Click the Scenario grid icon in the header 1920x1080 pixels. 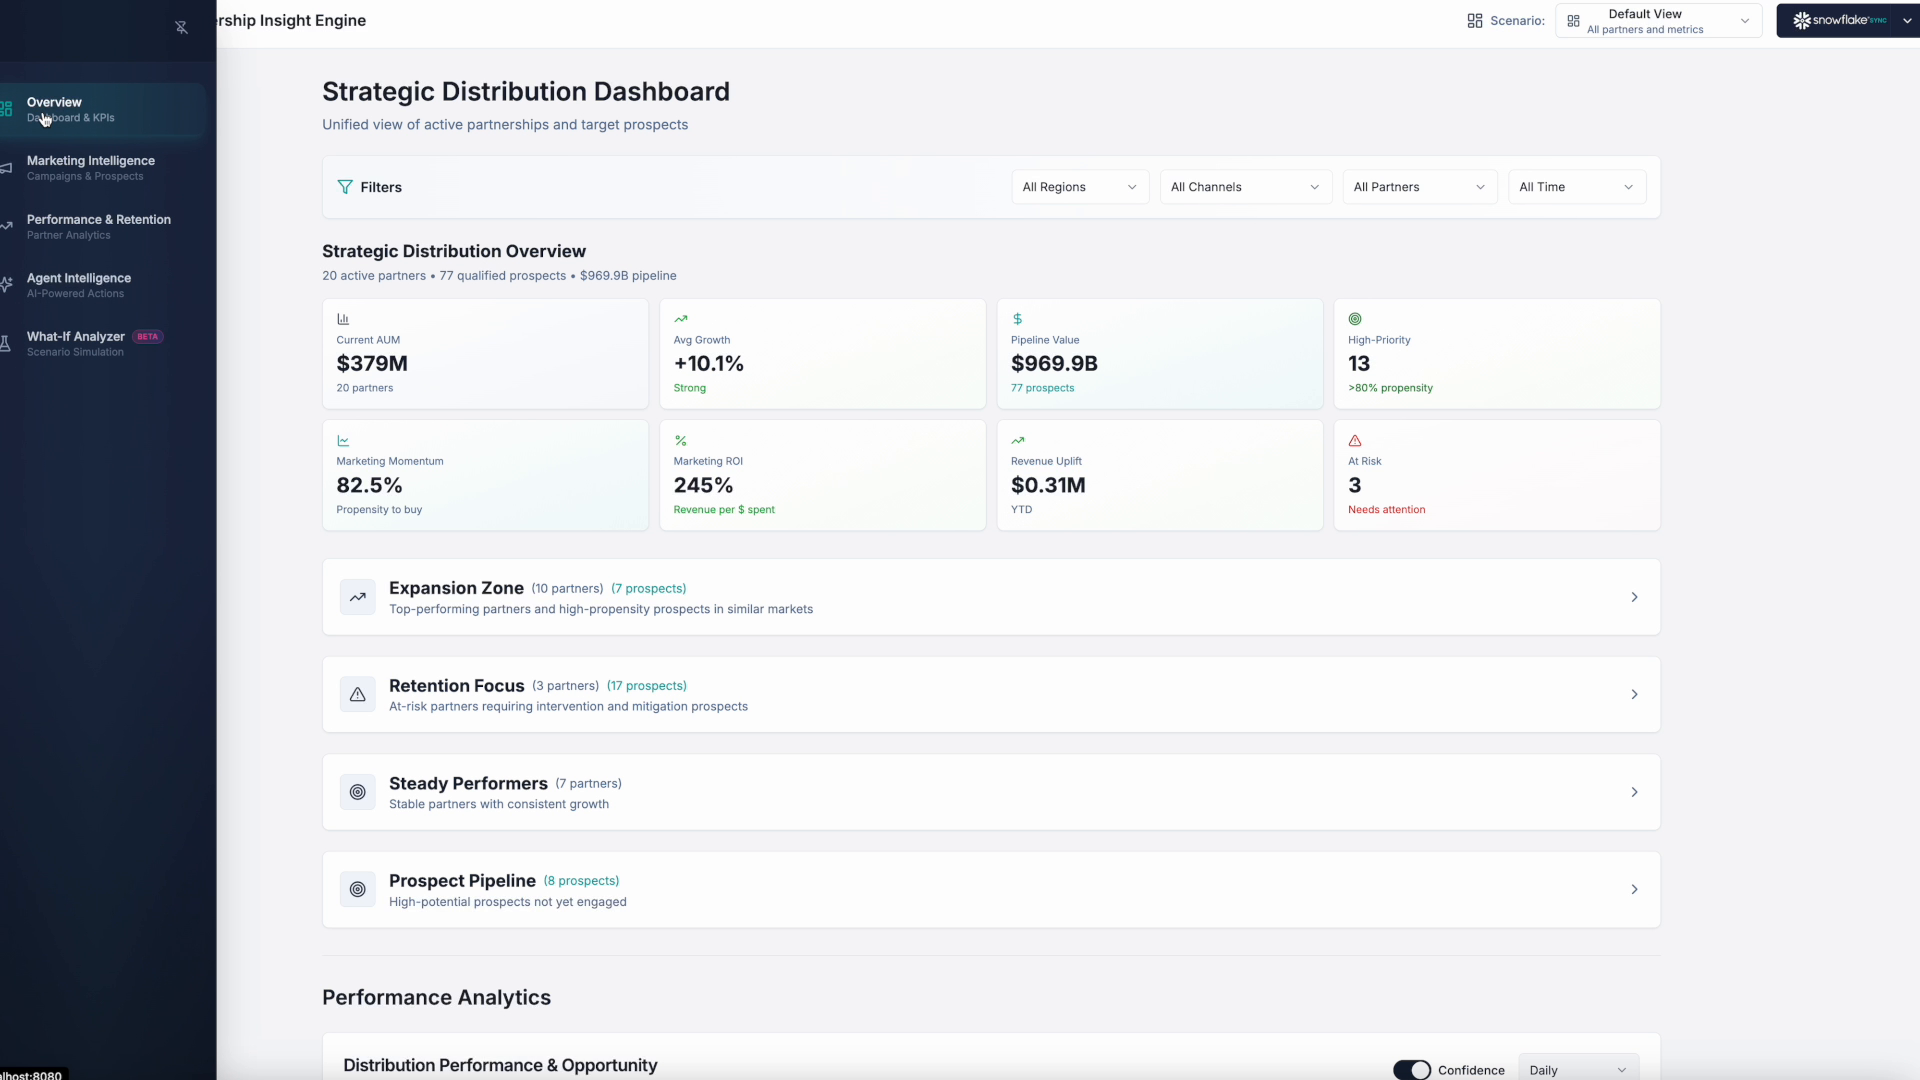[x=1474, y=21]
